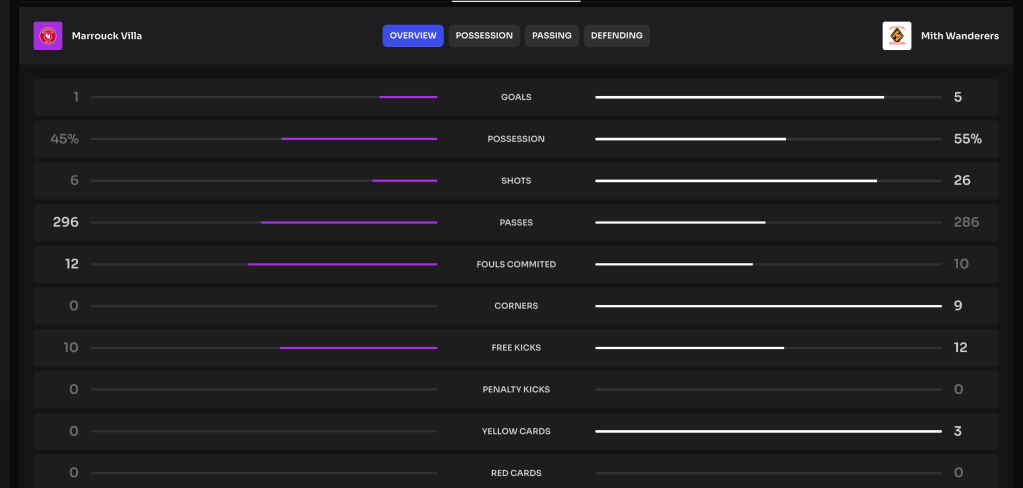Image resolution: width=1023 pixels, height=488 pixels.
Task: Click Marrouck Villa's purple possession bar
Action: point(359,139)
